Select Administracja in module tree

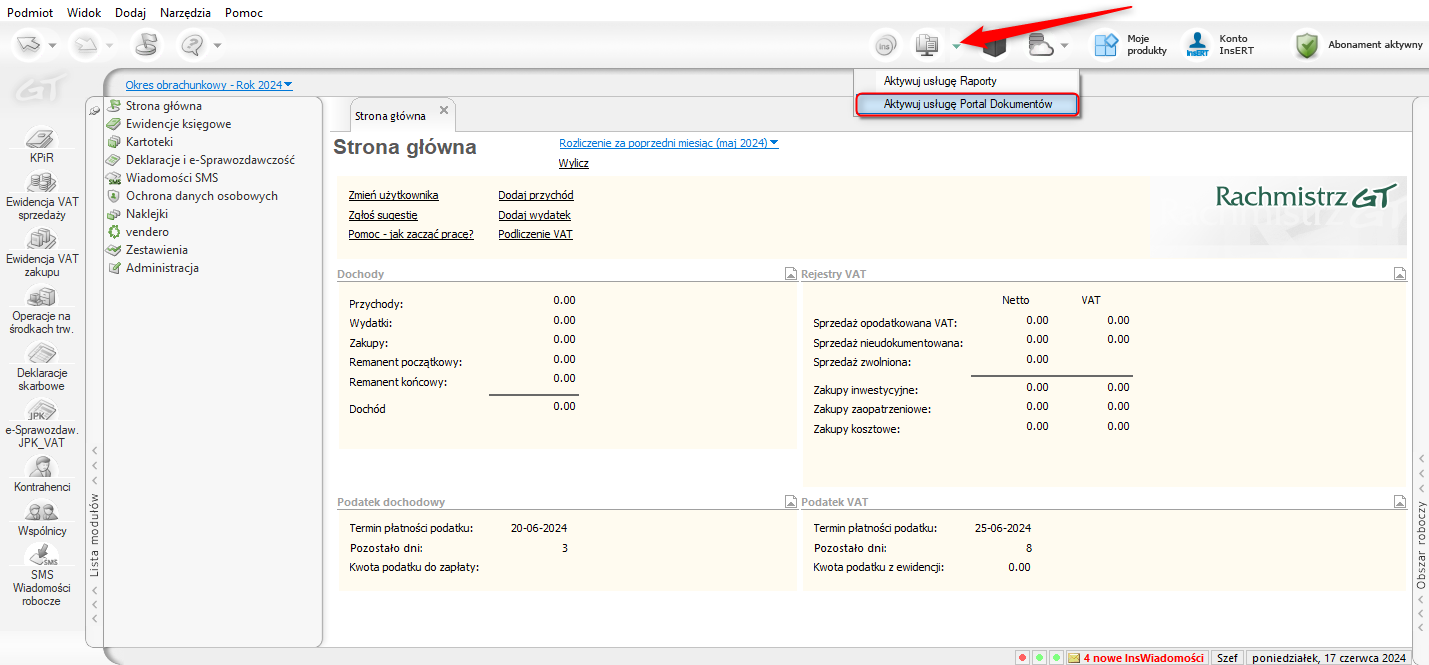(x=162, y=268)
